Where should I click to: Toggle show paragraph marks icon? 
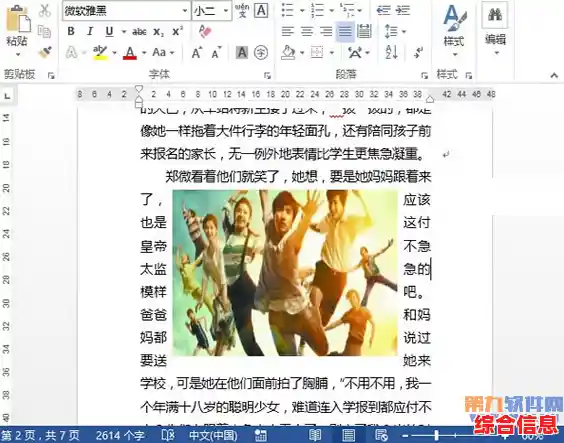coord(418,53)
